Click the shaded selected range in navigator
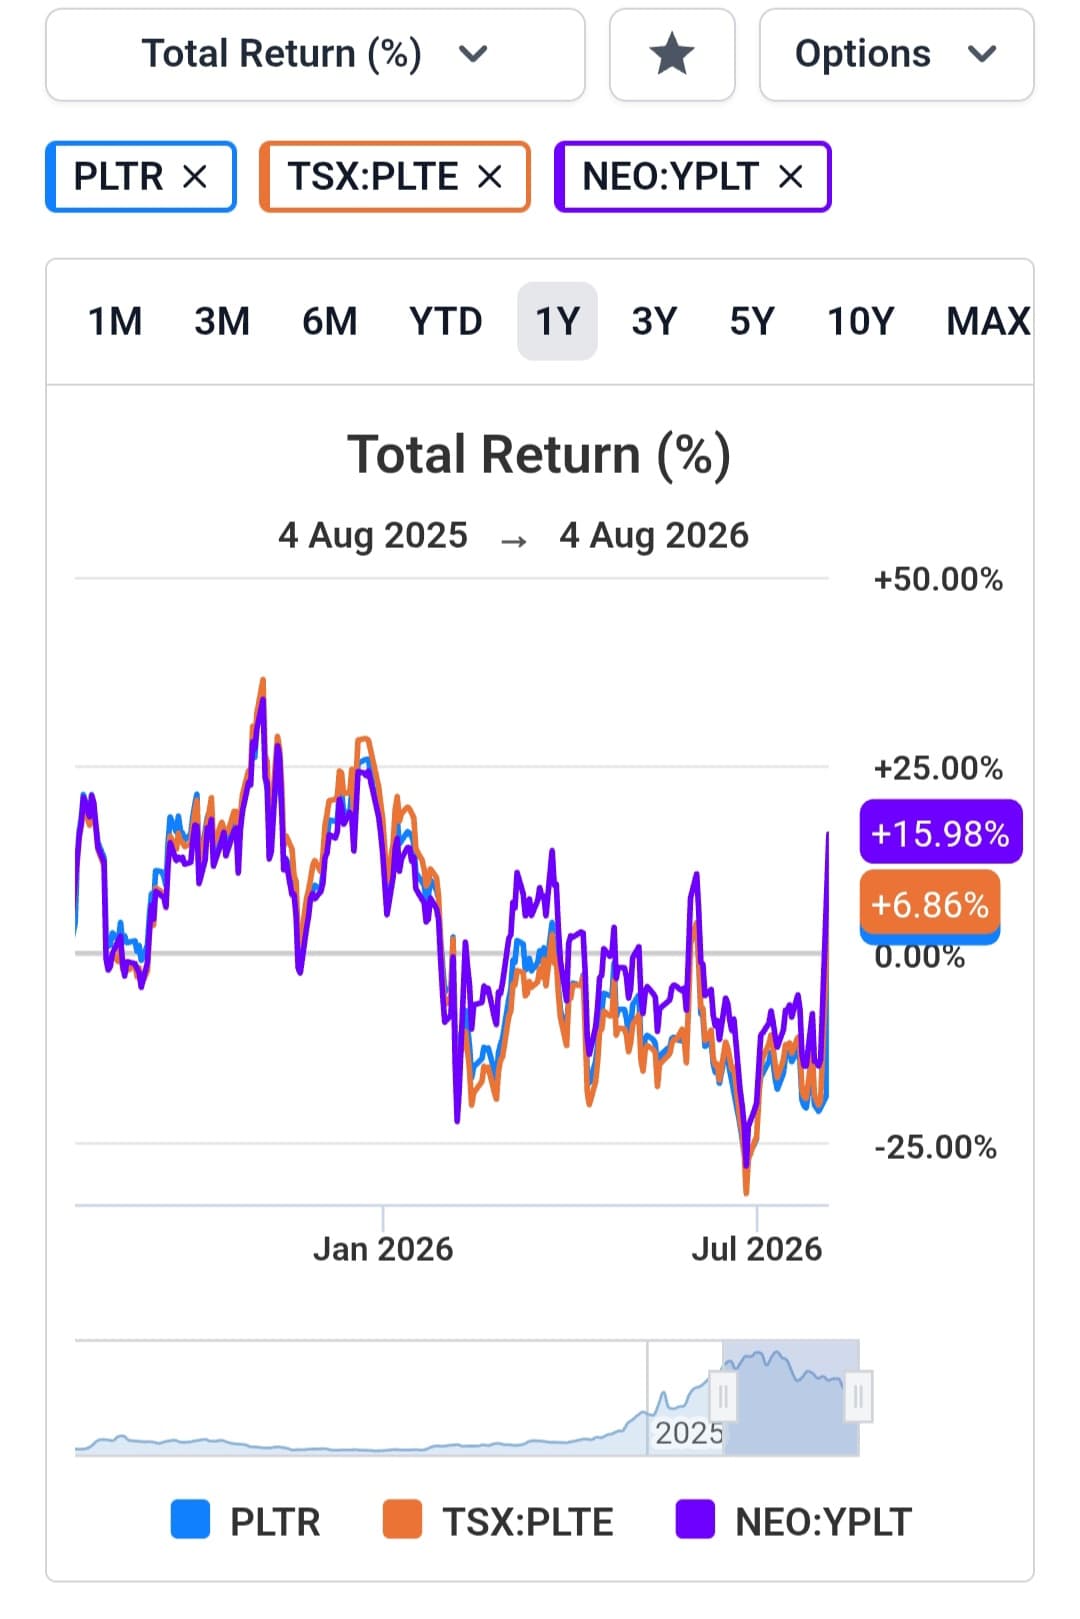This screenshot has height=1619, width=1080. point(791,1397)
